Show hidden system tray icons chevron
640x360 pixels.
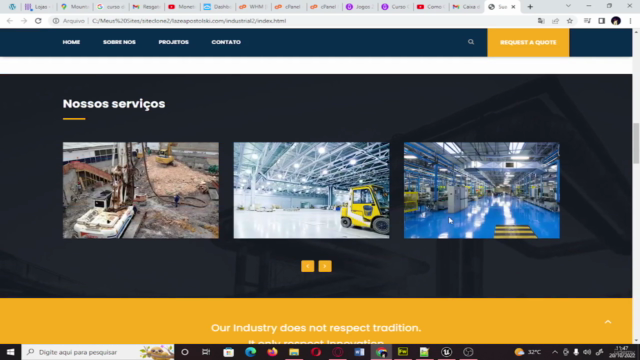(x=555, y=352)
